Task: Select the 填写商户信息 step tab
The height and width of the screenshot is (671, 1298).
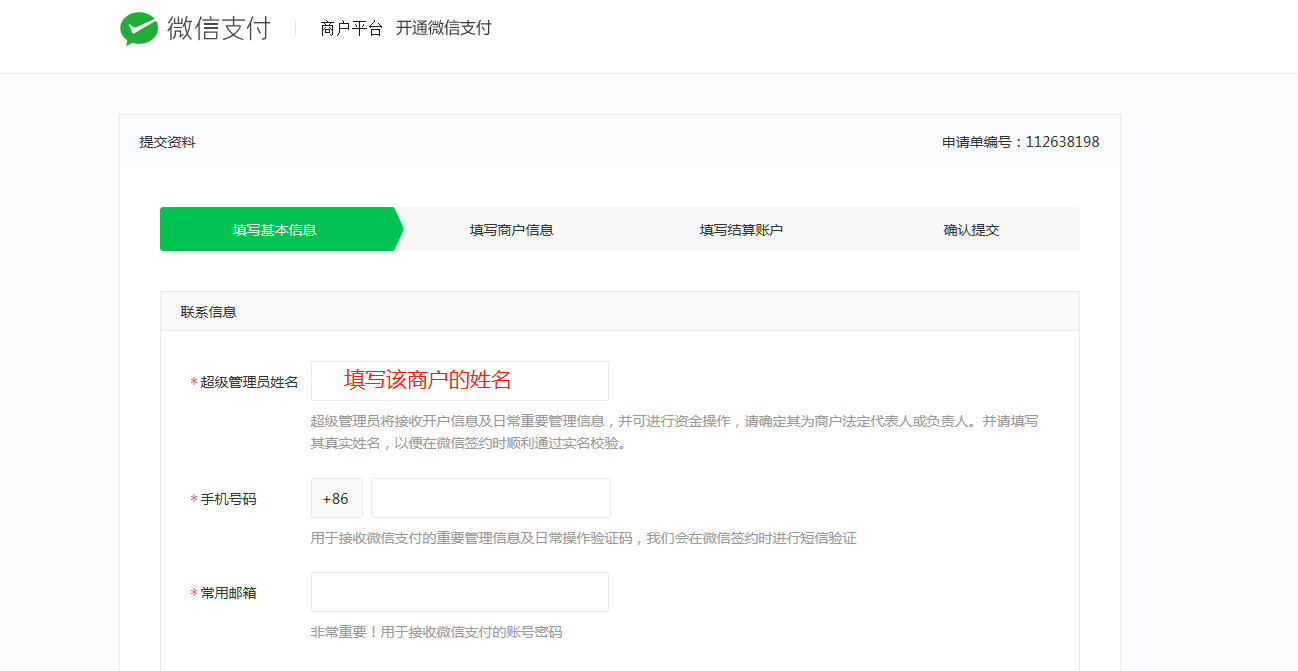Action: click(x=511, y=230)
